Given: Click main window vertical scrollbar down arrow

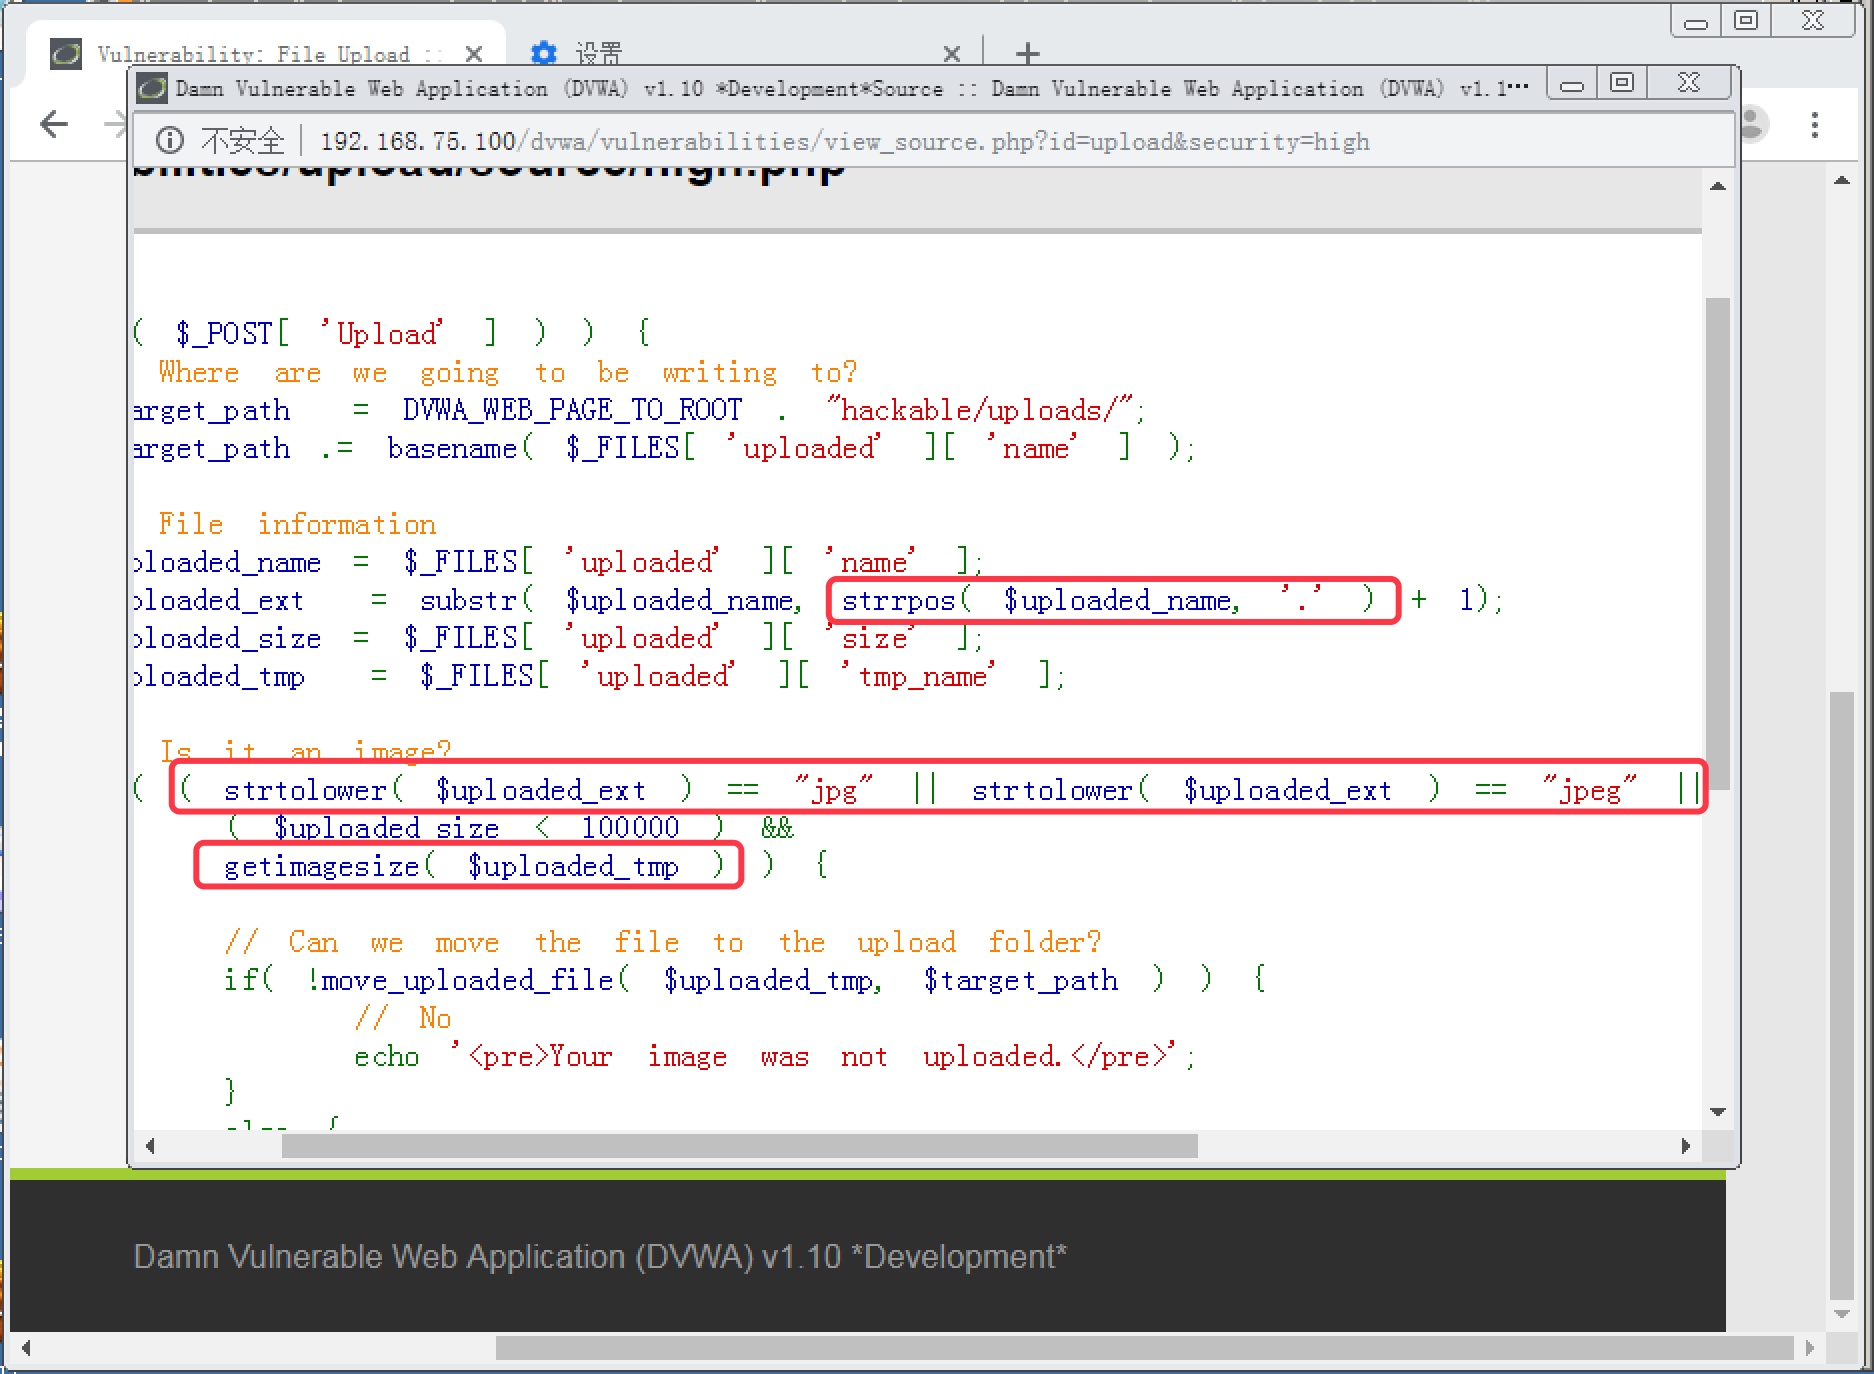Looking at the screenshot, I should coord(1842,1314).
